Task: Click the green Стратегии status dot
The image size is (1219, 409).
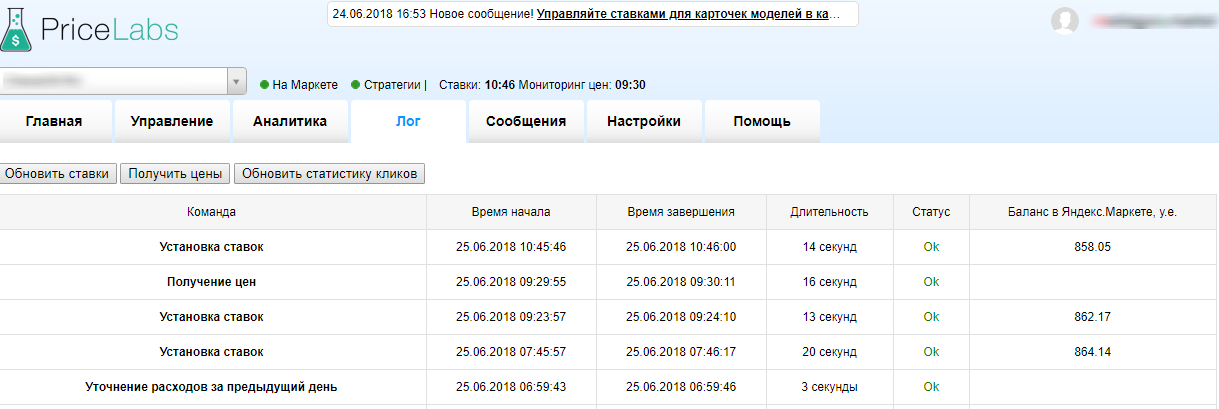Action: coord(356,85)
